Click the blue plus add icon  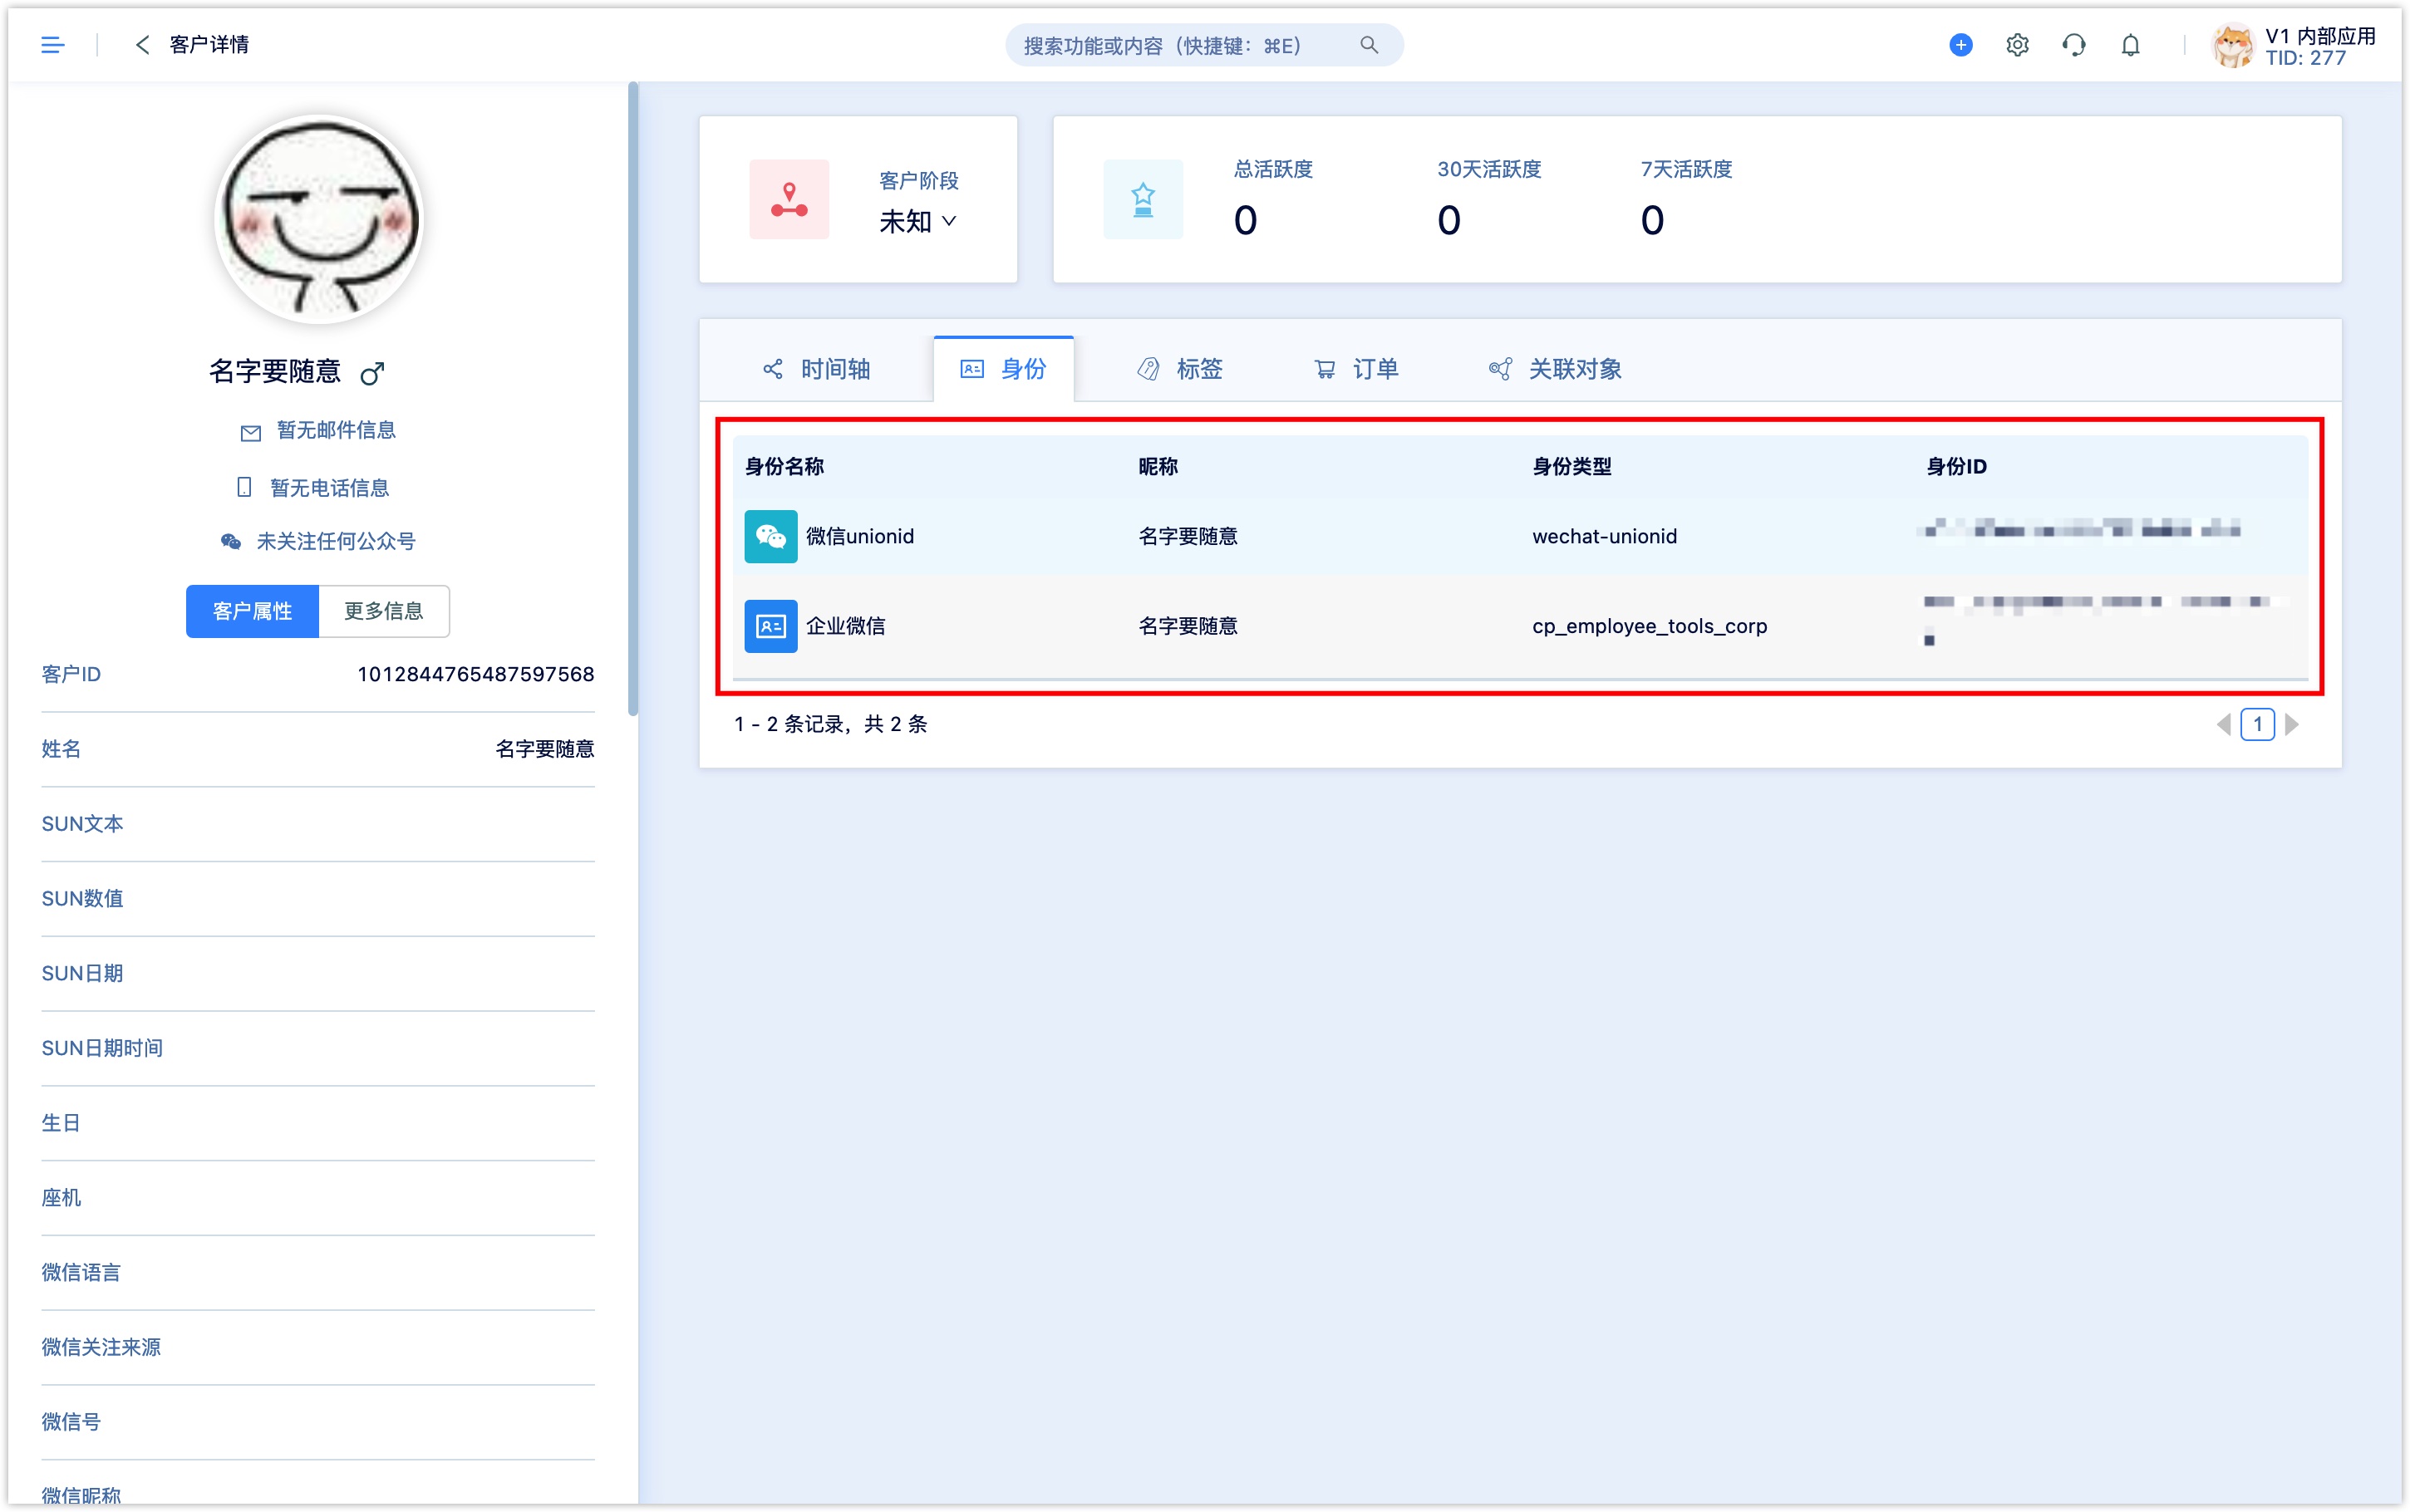1960,45
